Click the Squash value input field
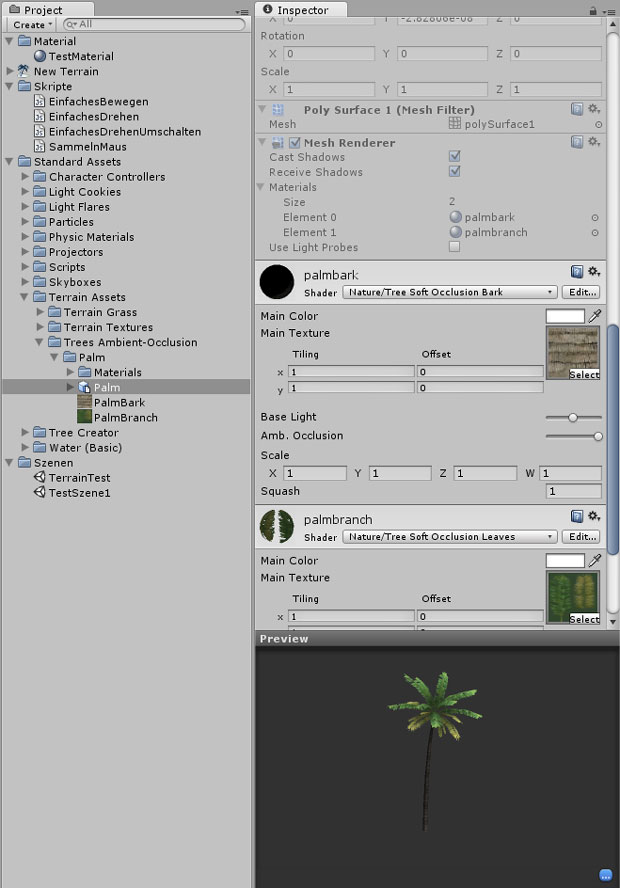The image size is (620, 888). pos(573,491)
